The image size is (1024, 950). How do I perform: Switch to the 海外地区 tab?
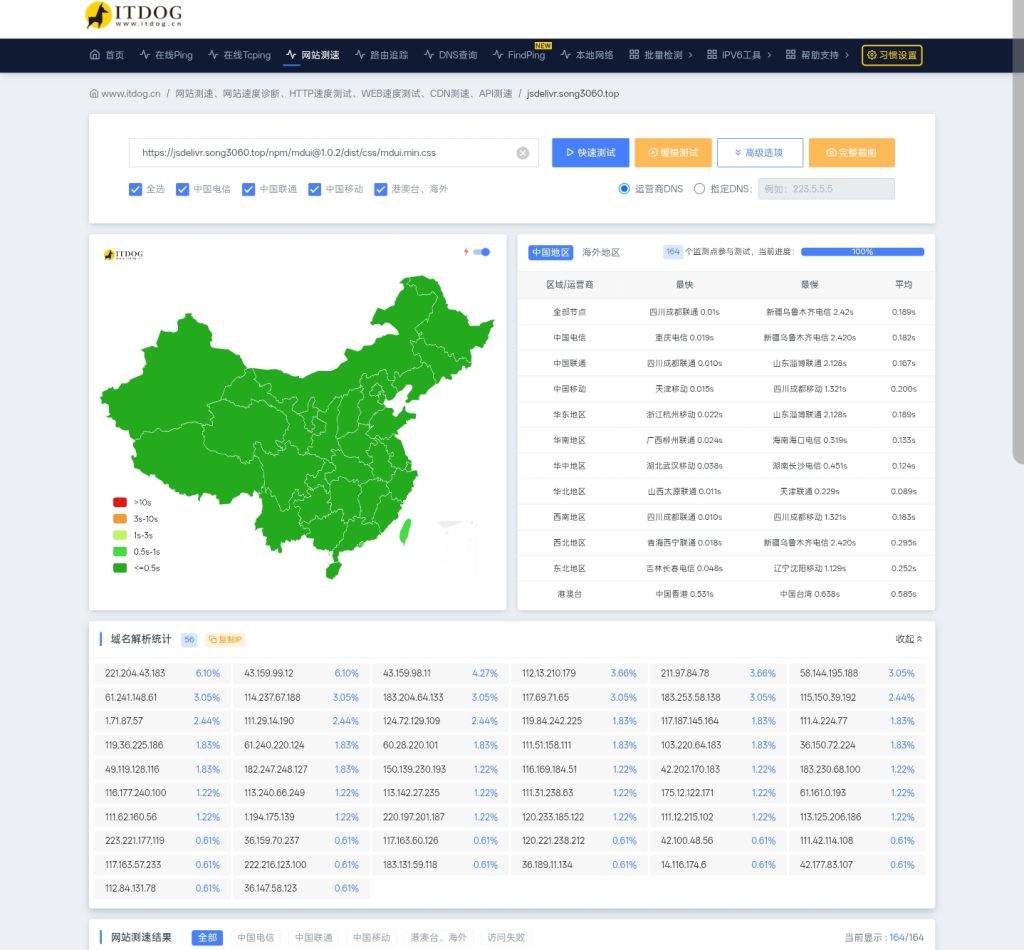(601, 252)
